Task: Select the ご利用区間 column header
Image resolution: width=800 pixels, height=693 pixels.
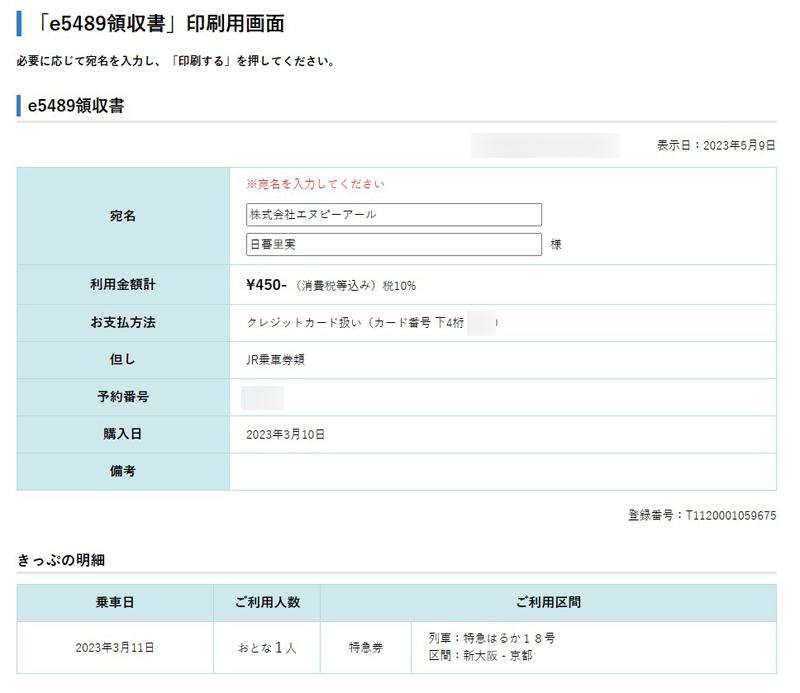Action: point(548,603)
